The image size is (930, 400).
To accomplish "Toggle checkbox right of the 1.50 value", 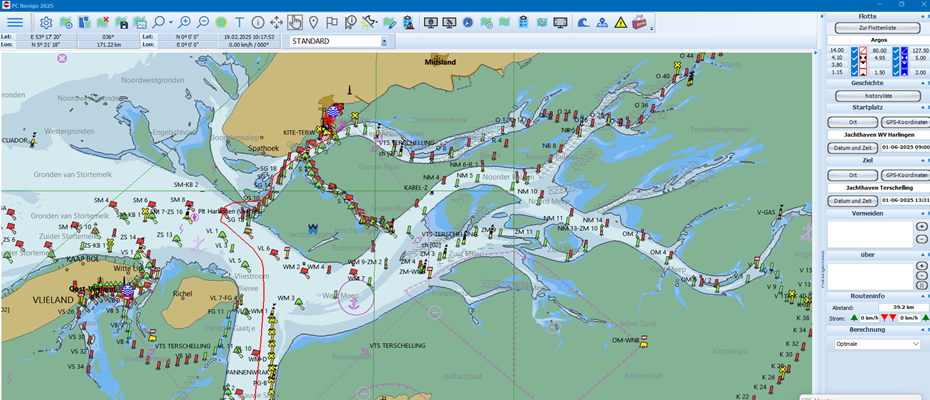I will 896,72.
